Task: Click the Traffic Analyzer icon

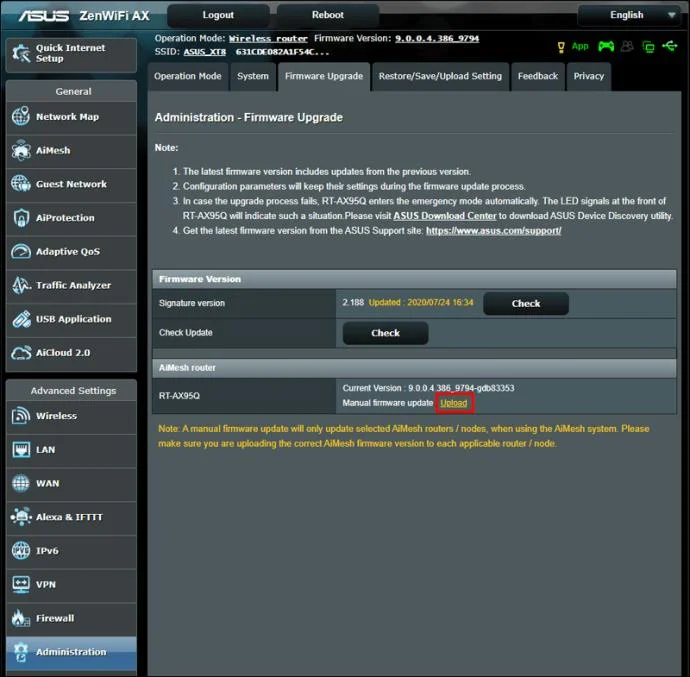Action: pos(21,285)
